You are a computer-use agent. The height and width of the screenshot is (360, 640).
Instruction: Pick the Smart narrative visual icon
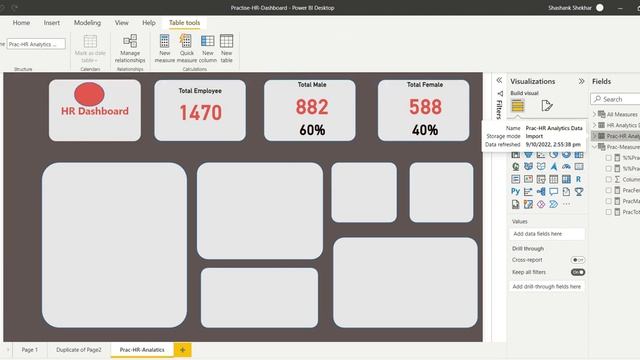click(567, 191)
